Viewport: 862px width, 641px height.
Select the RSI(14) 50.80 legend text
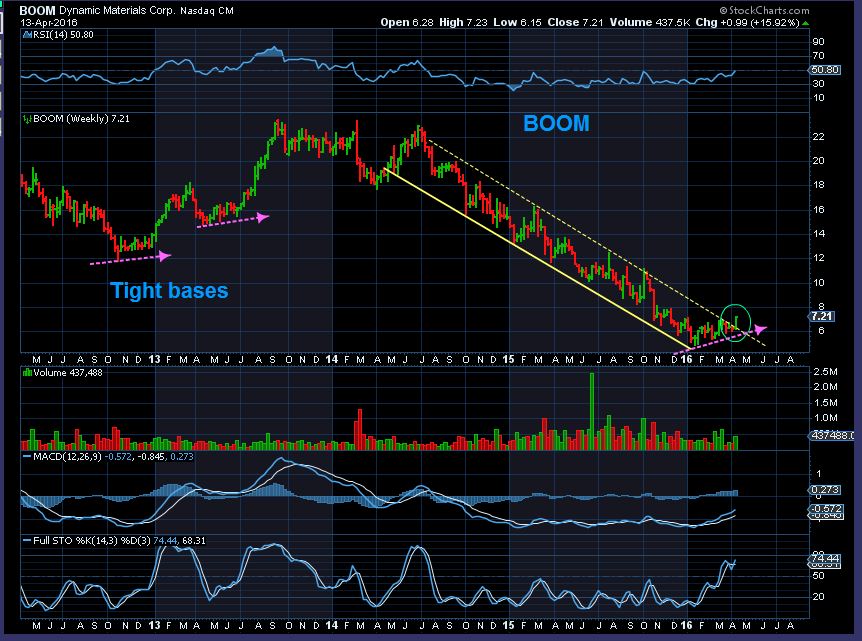[63, 35]
